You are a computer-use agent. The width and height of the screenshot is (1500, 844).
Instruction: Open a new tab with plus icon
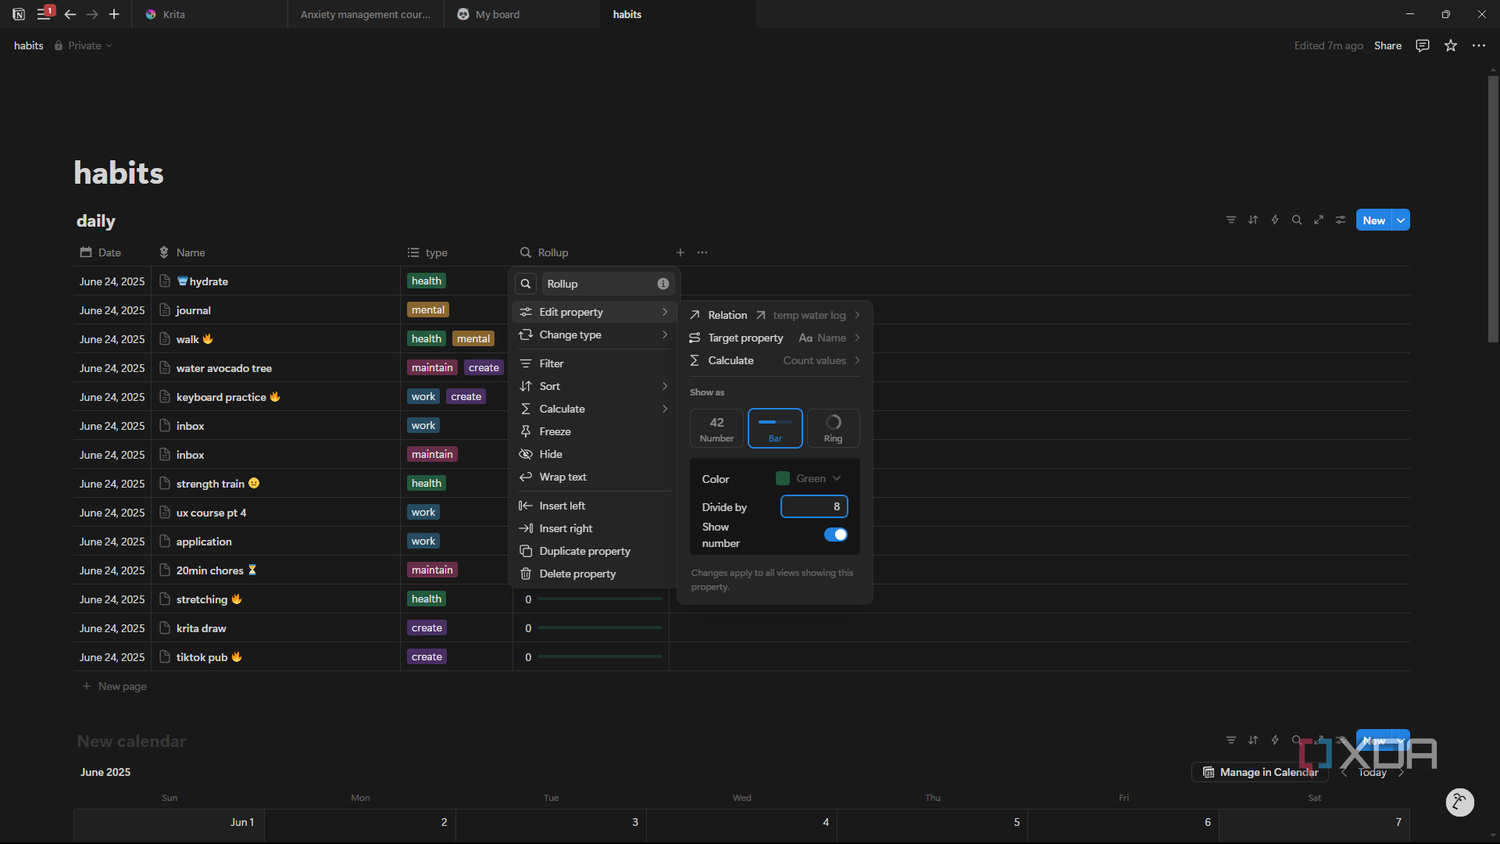point(114,14)
